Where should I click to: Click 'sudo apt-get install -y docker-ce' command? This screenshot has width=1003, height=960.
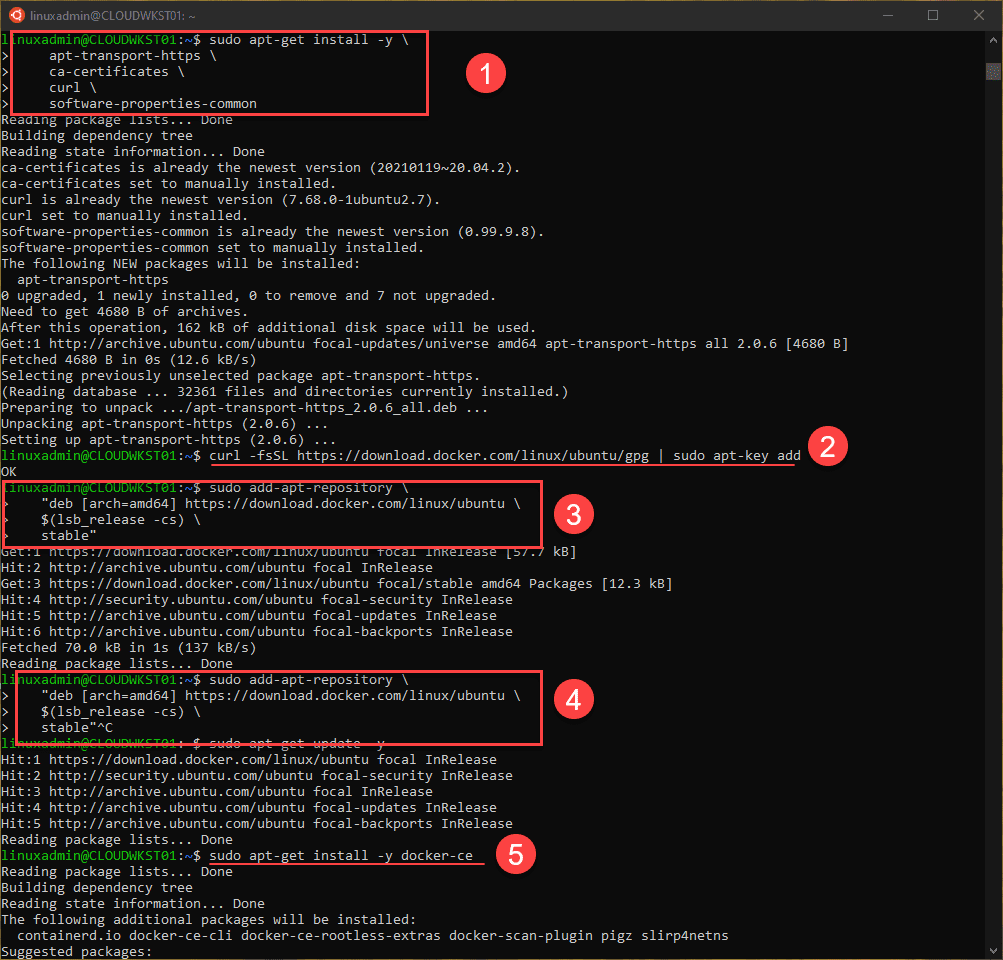coord(341,855)
